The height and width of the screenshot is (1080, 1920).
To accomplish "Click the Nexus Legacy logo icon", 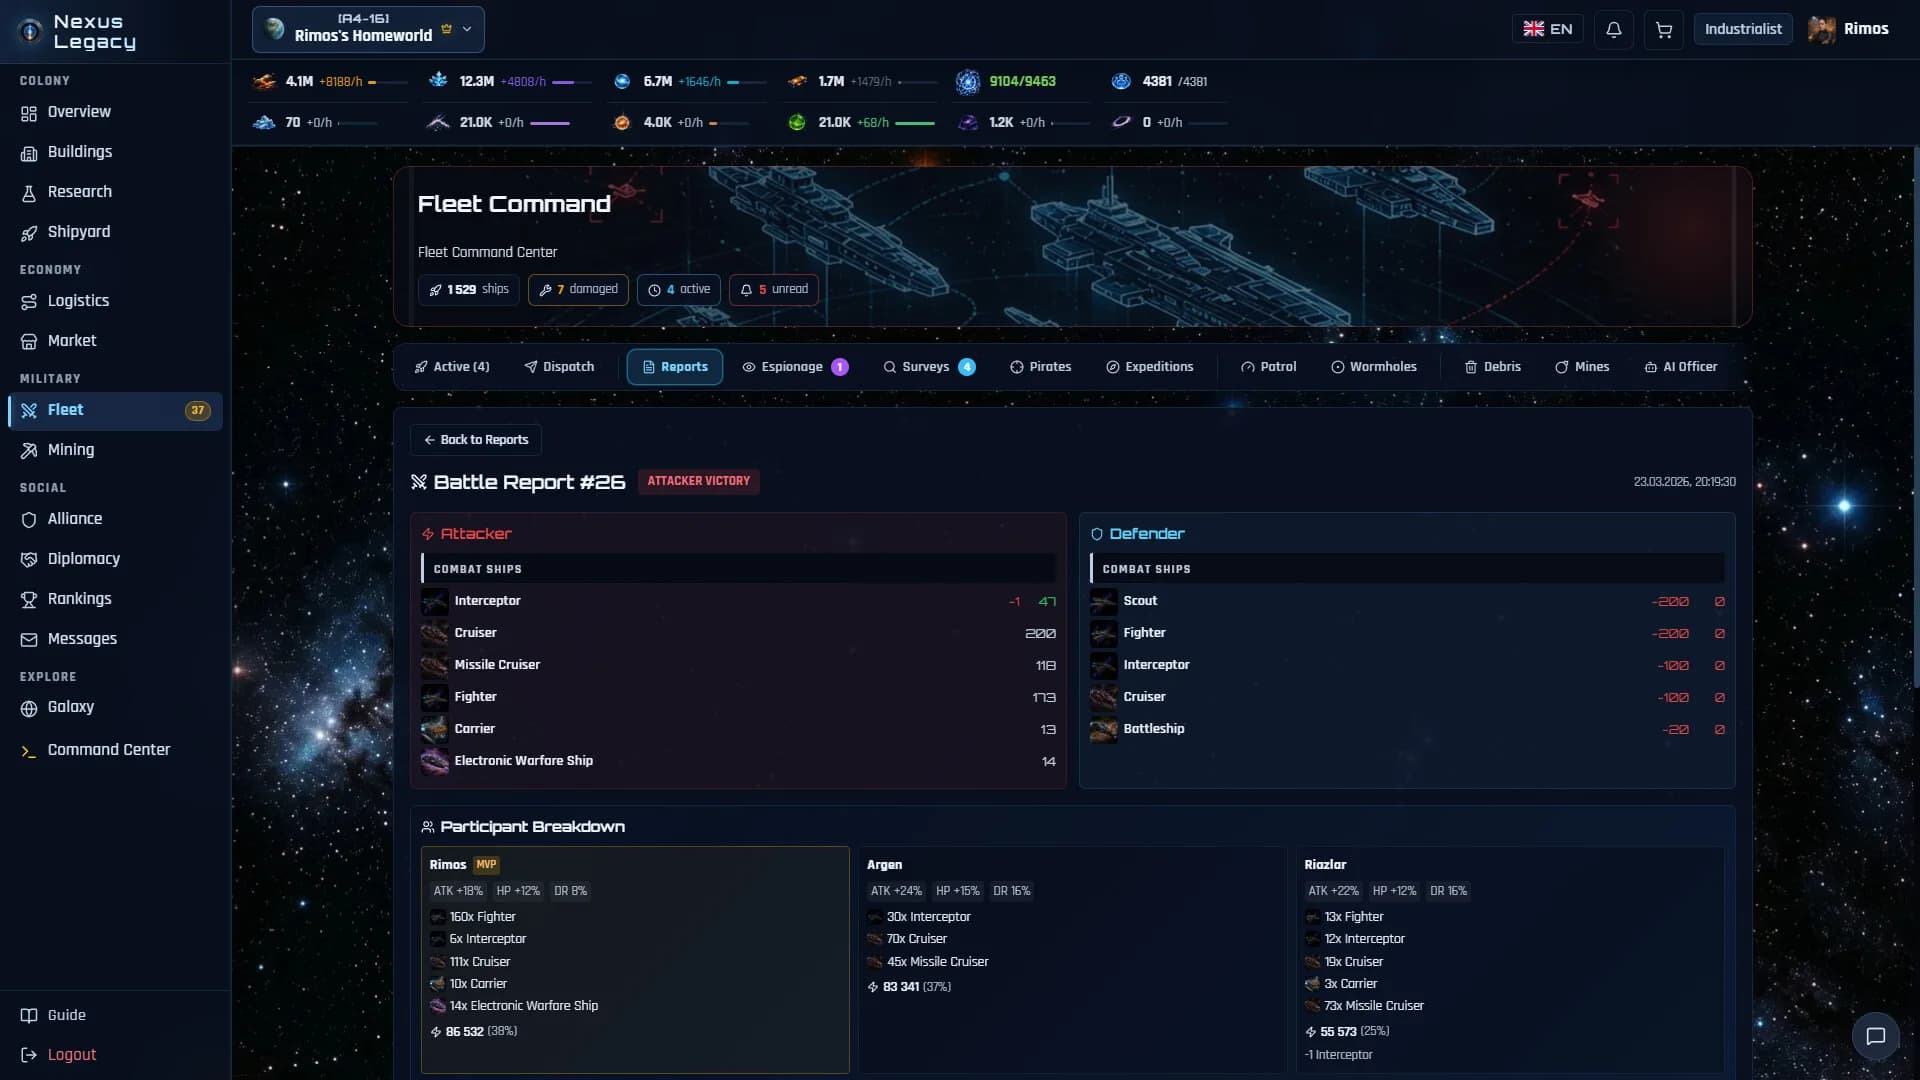I will (30, 31).
